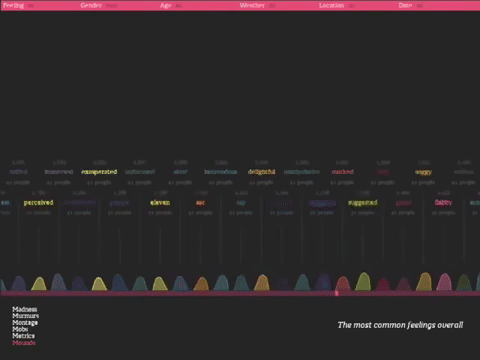
Task: Click the yellow mound under the 'exasperated' label
Action: [x=99, y=284]
